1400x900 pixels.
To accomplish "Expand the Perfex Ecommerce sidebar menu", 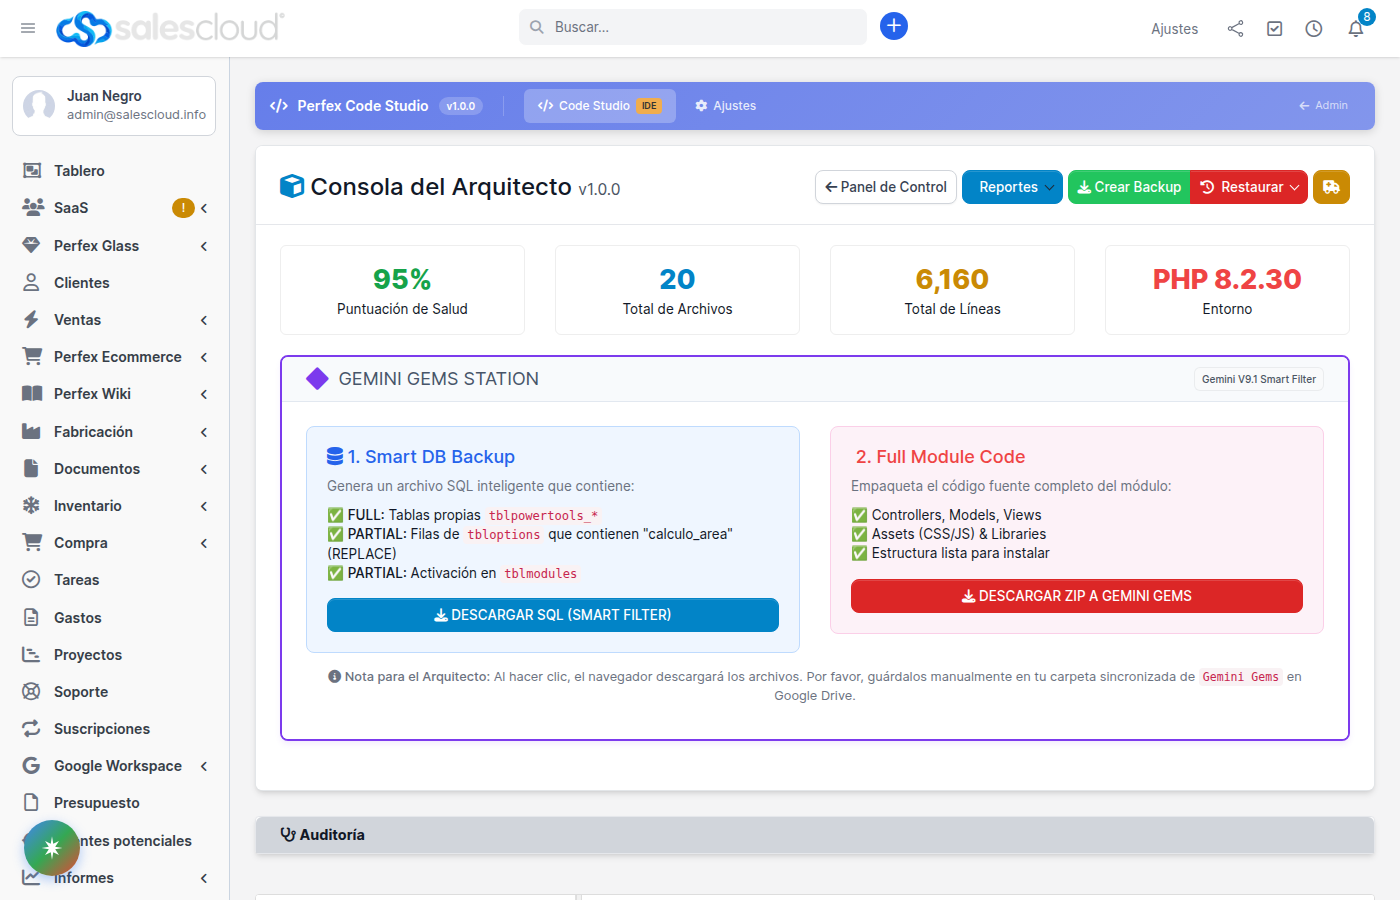I will [x=117, y=357].
